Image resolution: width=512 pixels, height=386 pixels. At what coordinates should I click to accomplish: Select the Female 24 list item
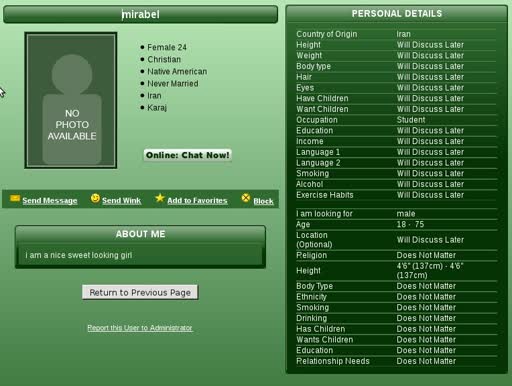(167, 47)
